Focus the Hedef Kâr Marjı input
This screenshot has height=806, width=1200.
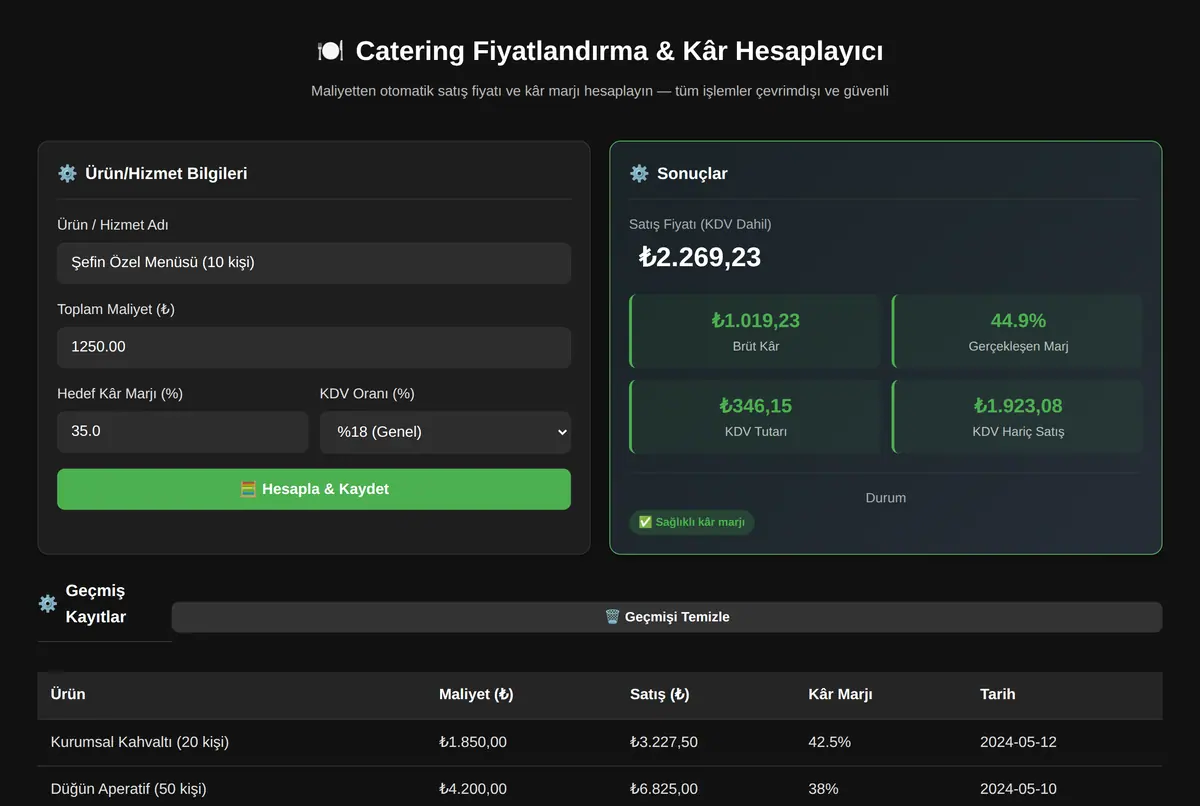coord(182,432)
